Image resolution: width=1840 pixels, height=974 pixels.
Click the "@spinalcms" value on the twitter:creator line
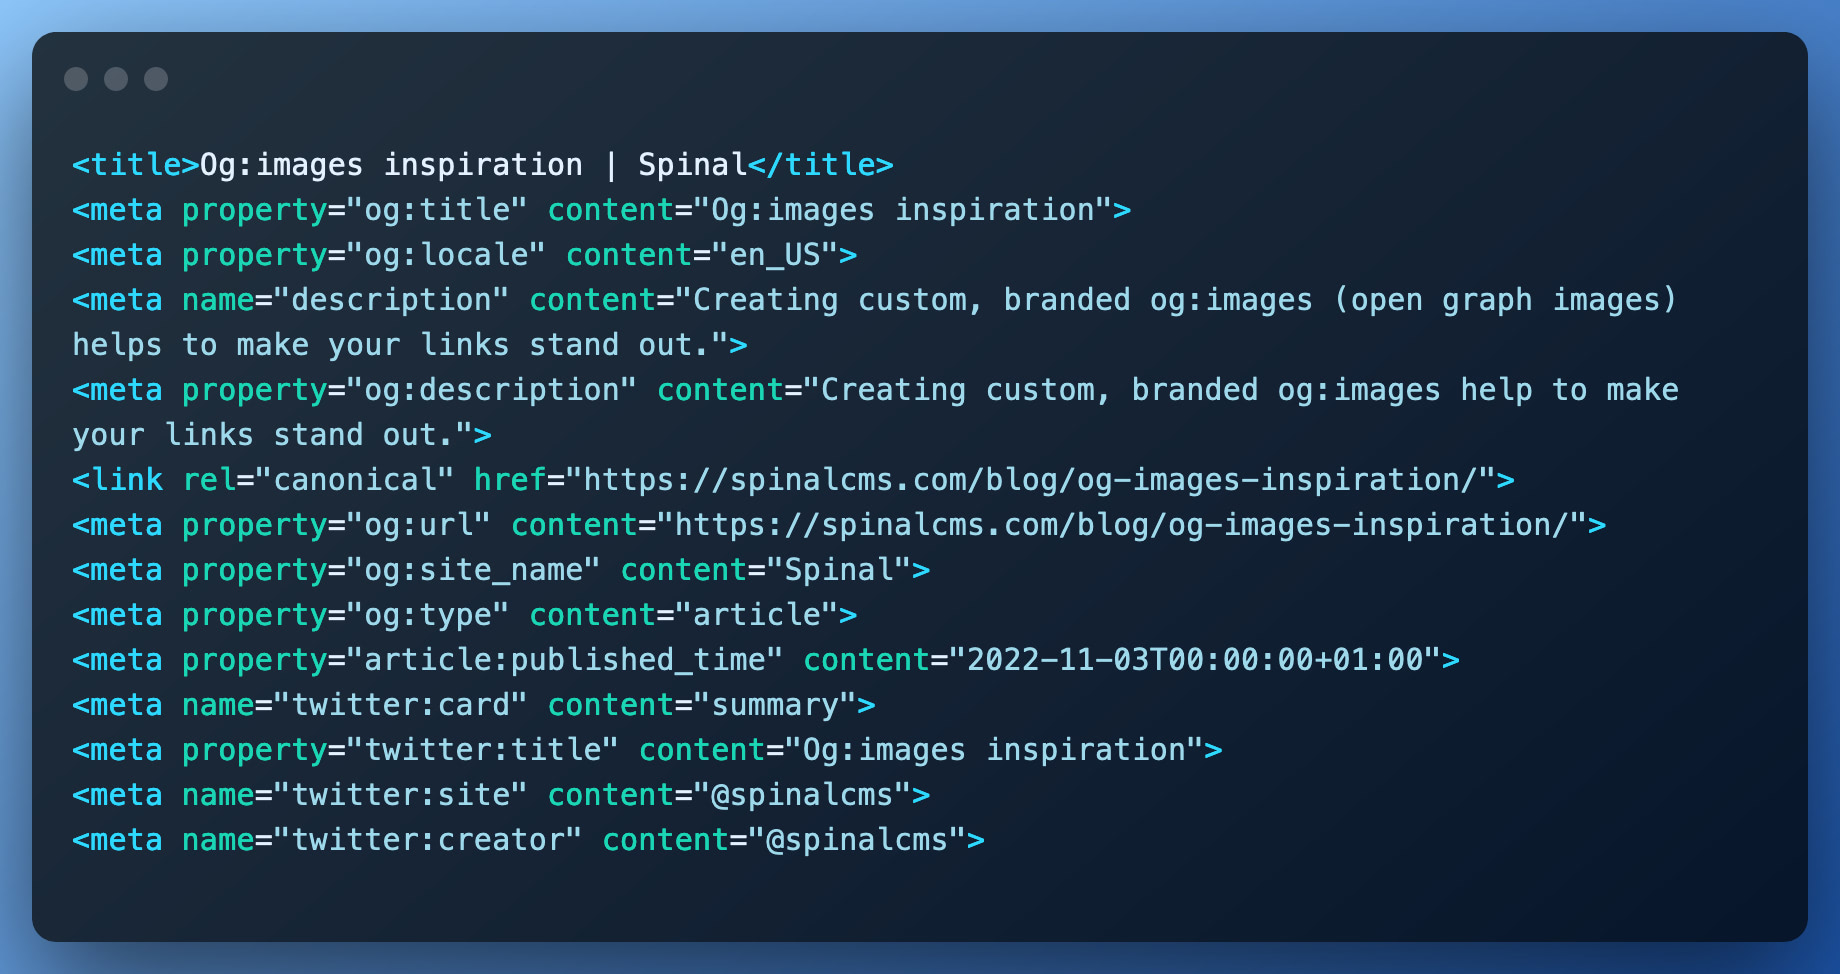857,839
